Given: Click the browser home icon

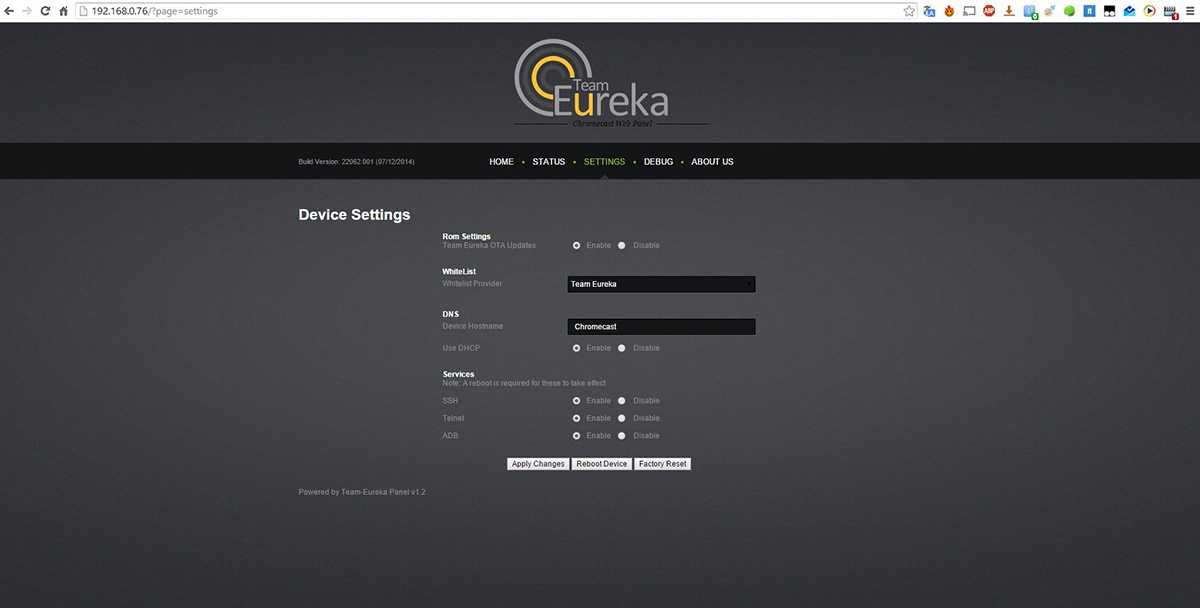Looking at the screenshot, I should click(x=64, y=11).
